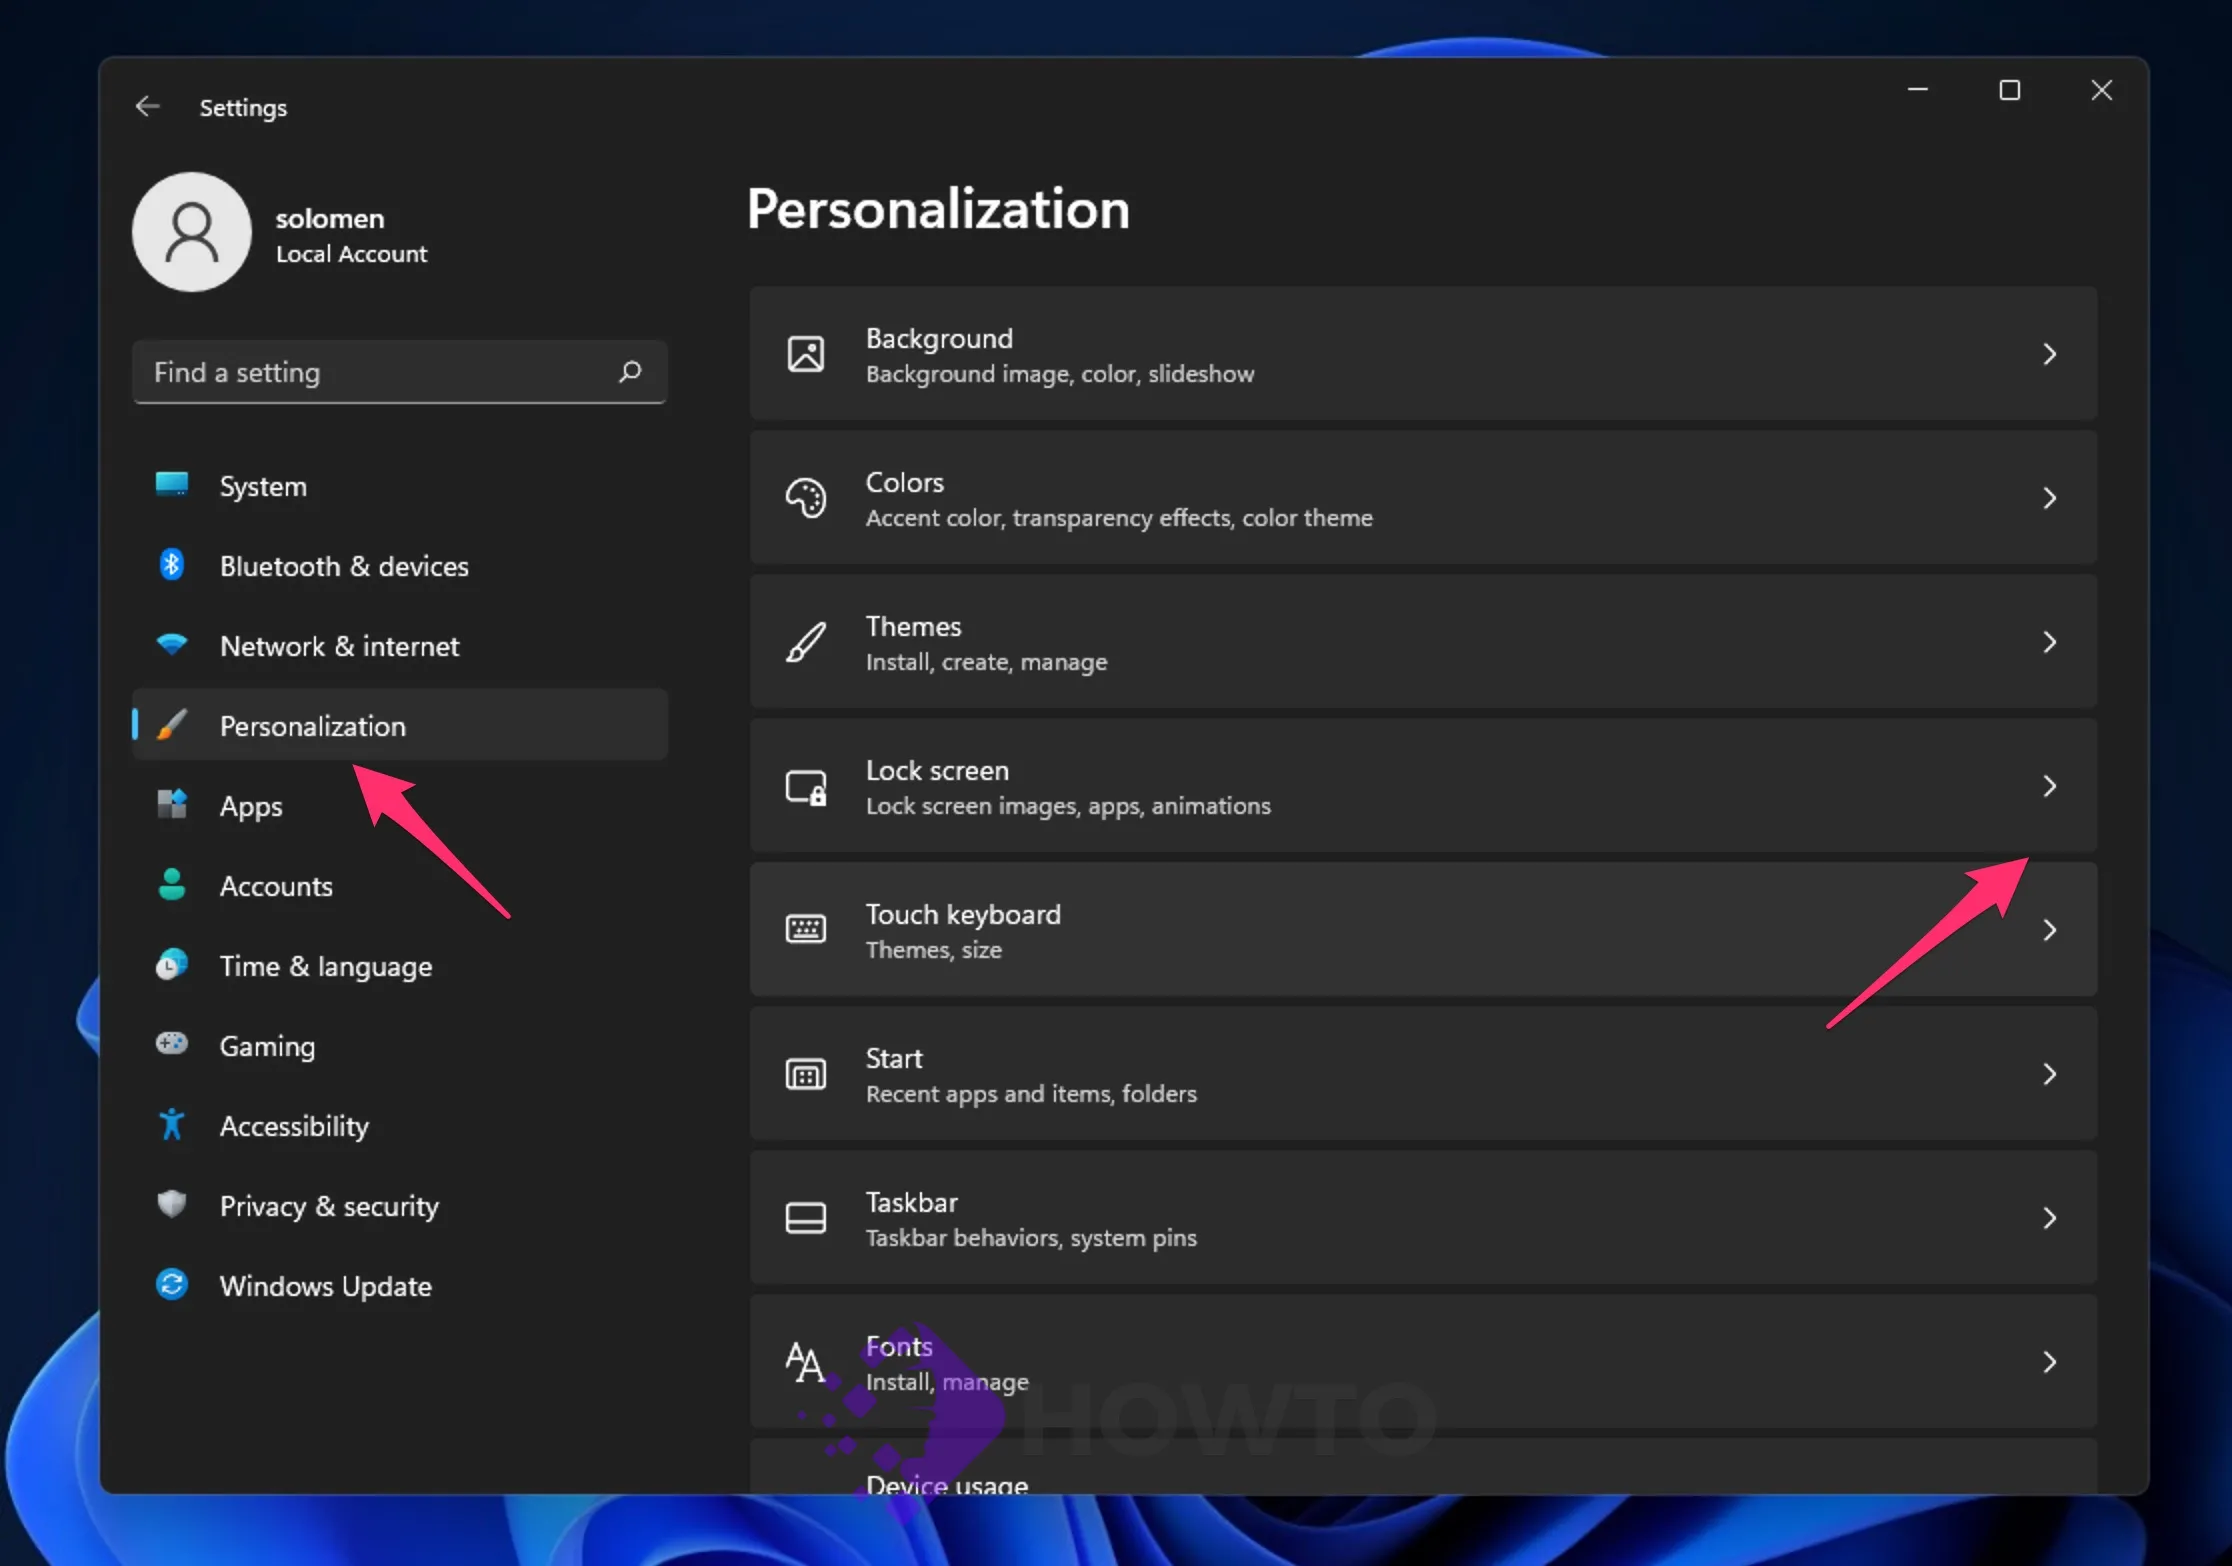
Task: Open Gaming settings page
Action: [x=400, y=1046]
